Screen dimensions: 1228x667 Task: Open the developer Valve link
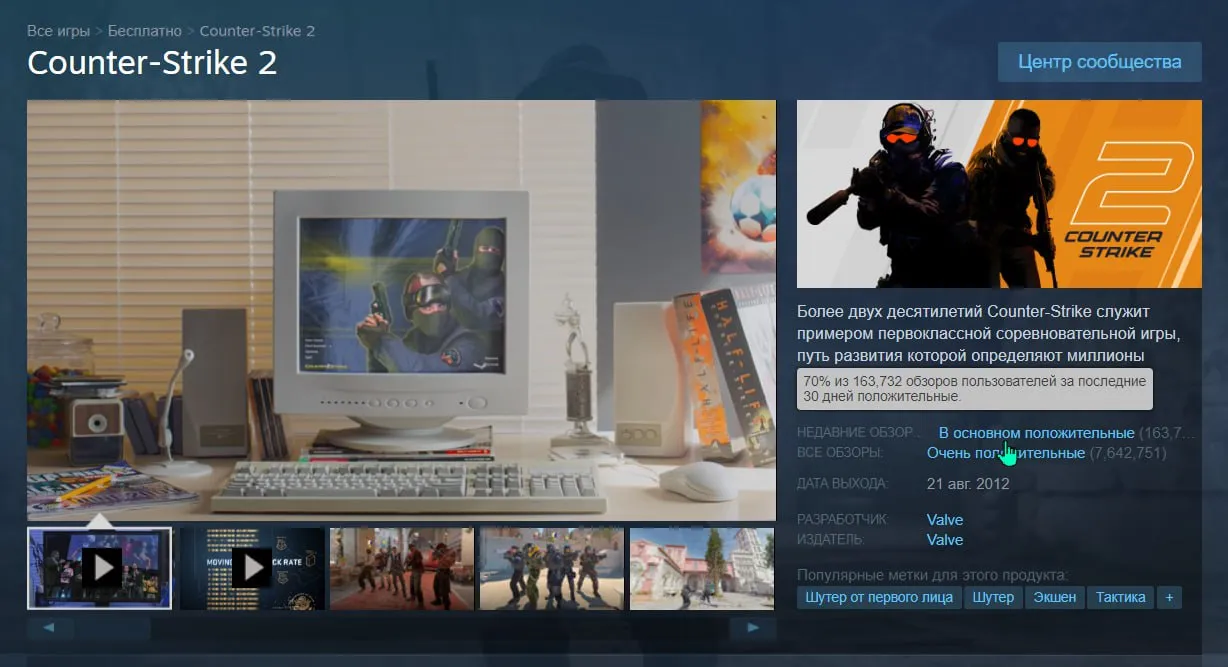point(945,519)
